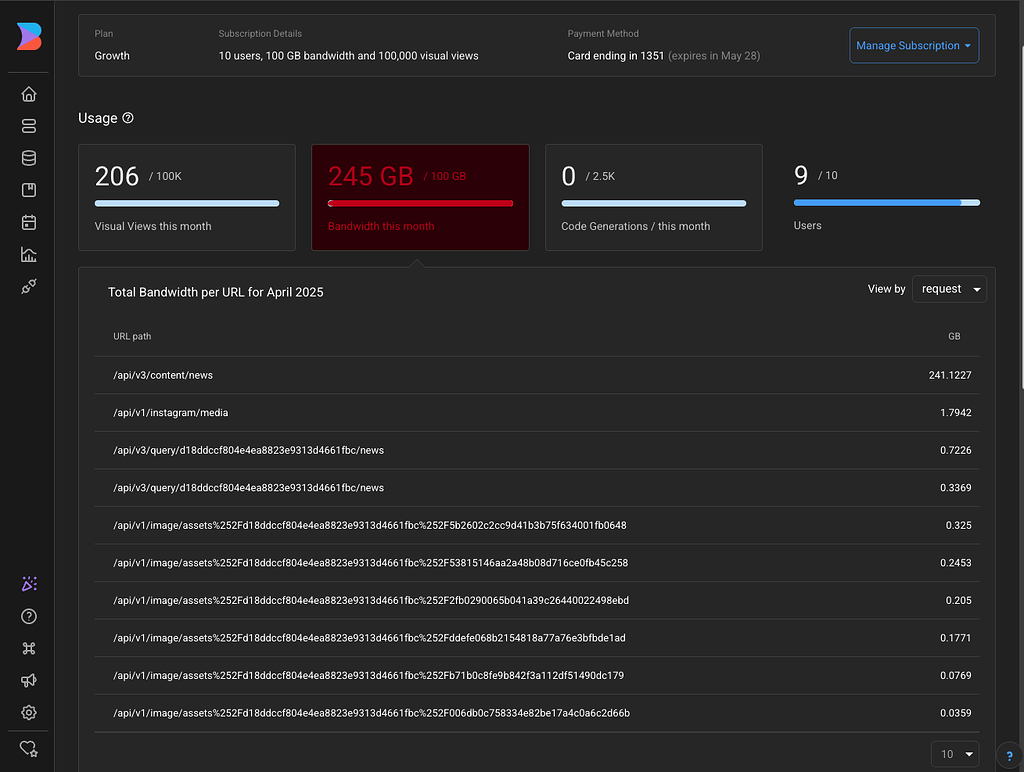
Task: Open the keyboard shortcuts icon
Action: 28,648
